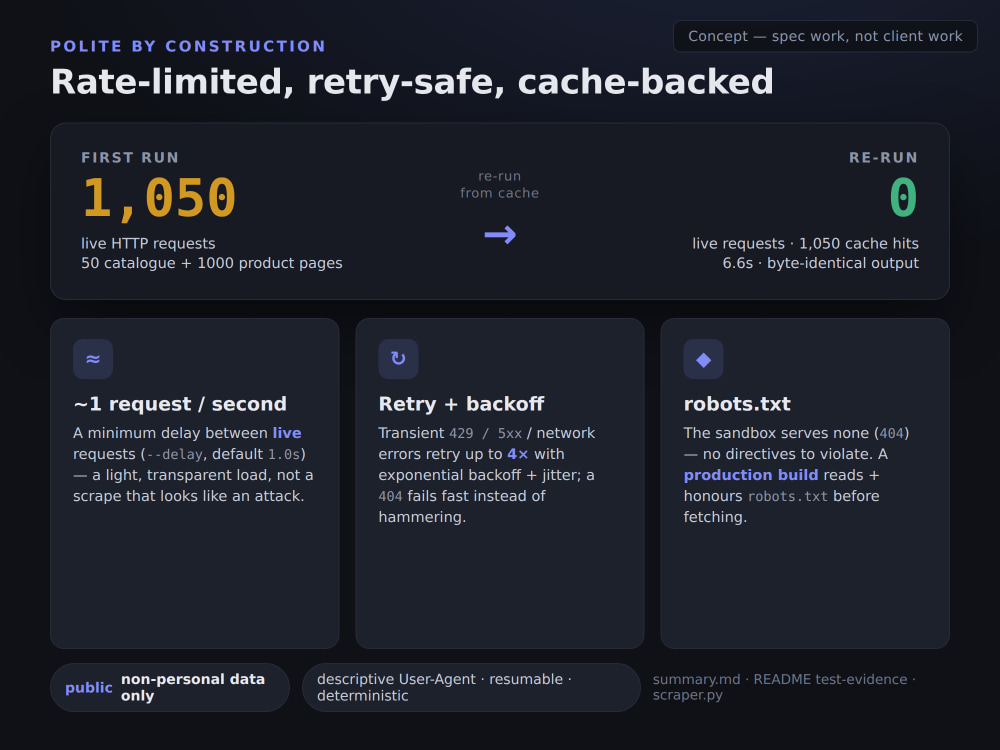Click the diamond icon above robots.txt
1000x750 pixels.
point(703,359)
